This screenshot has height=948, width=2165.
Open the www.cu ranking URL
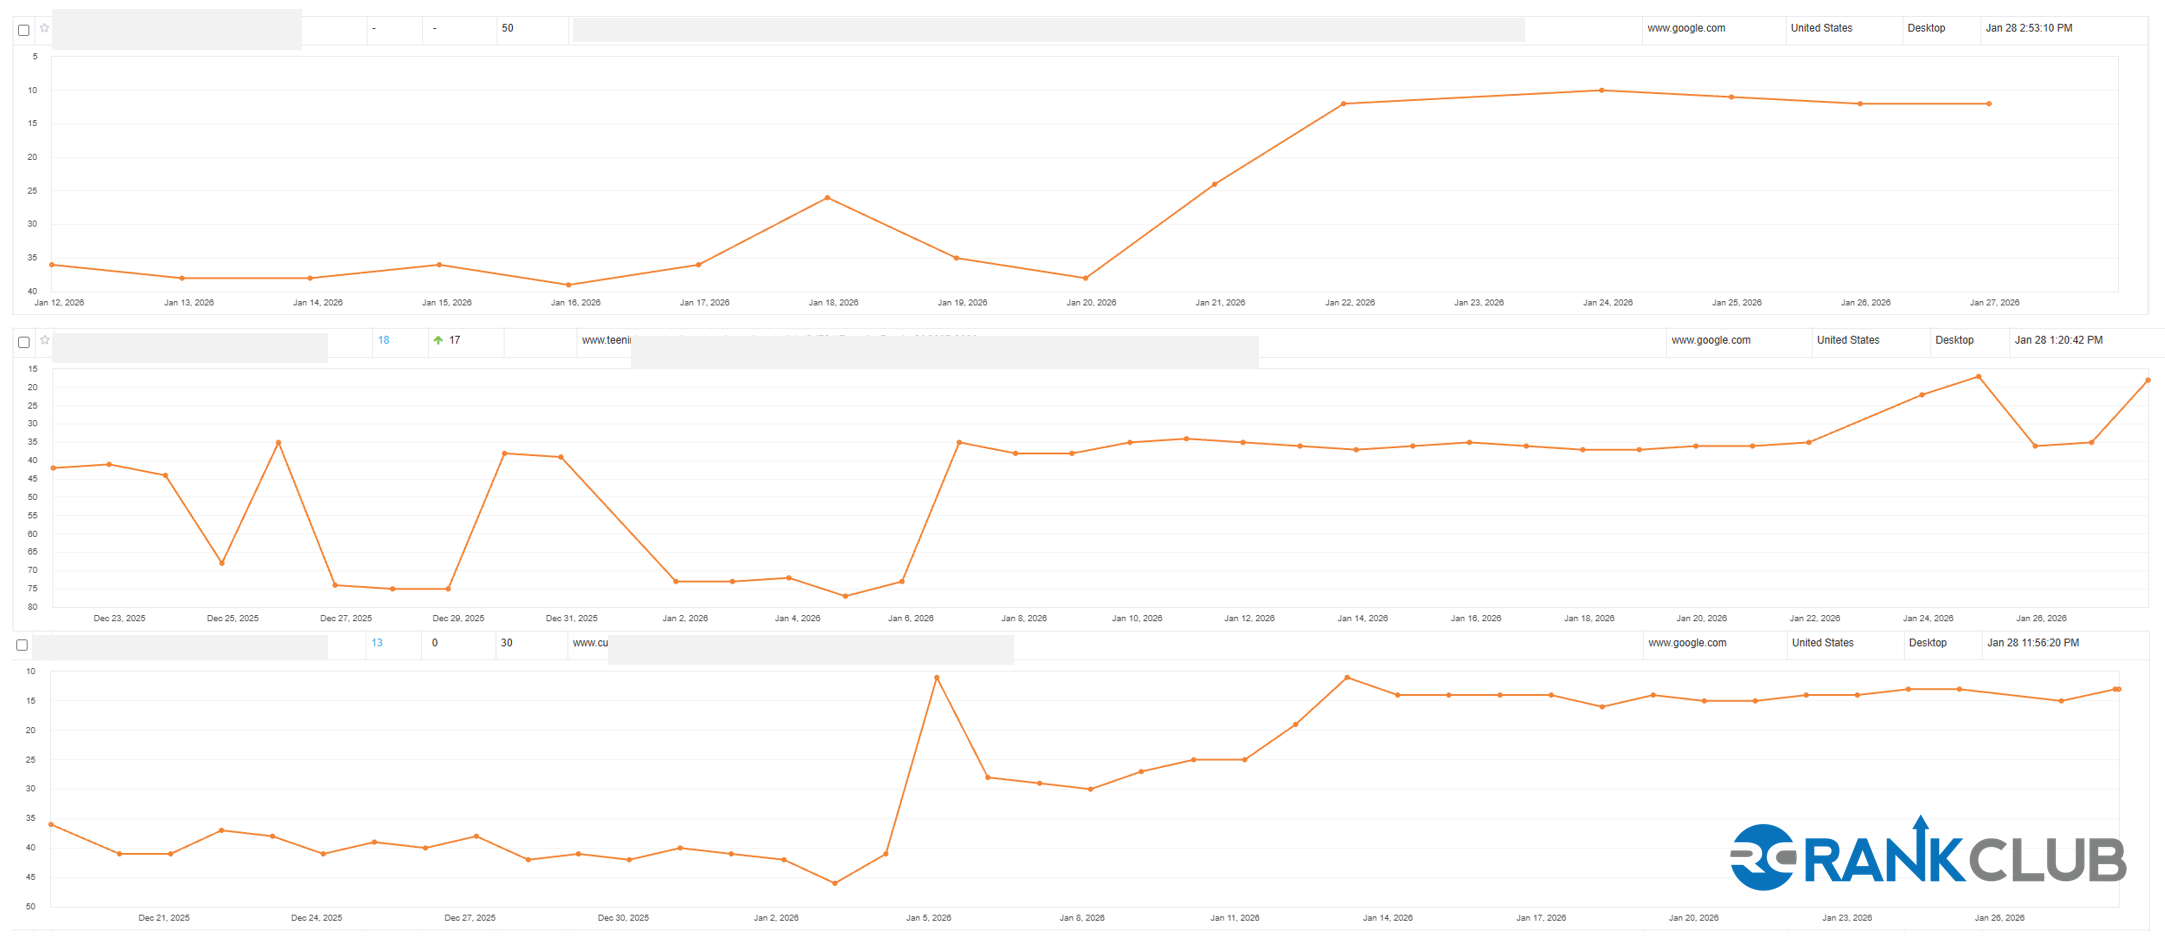point(590,643)
